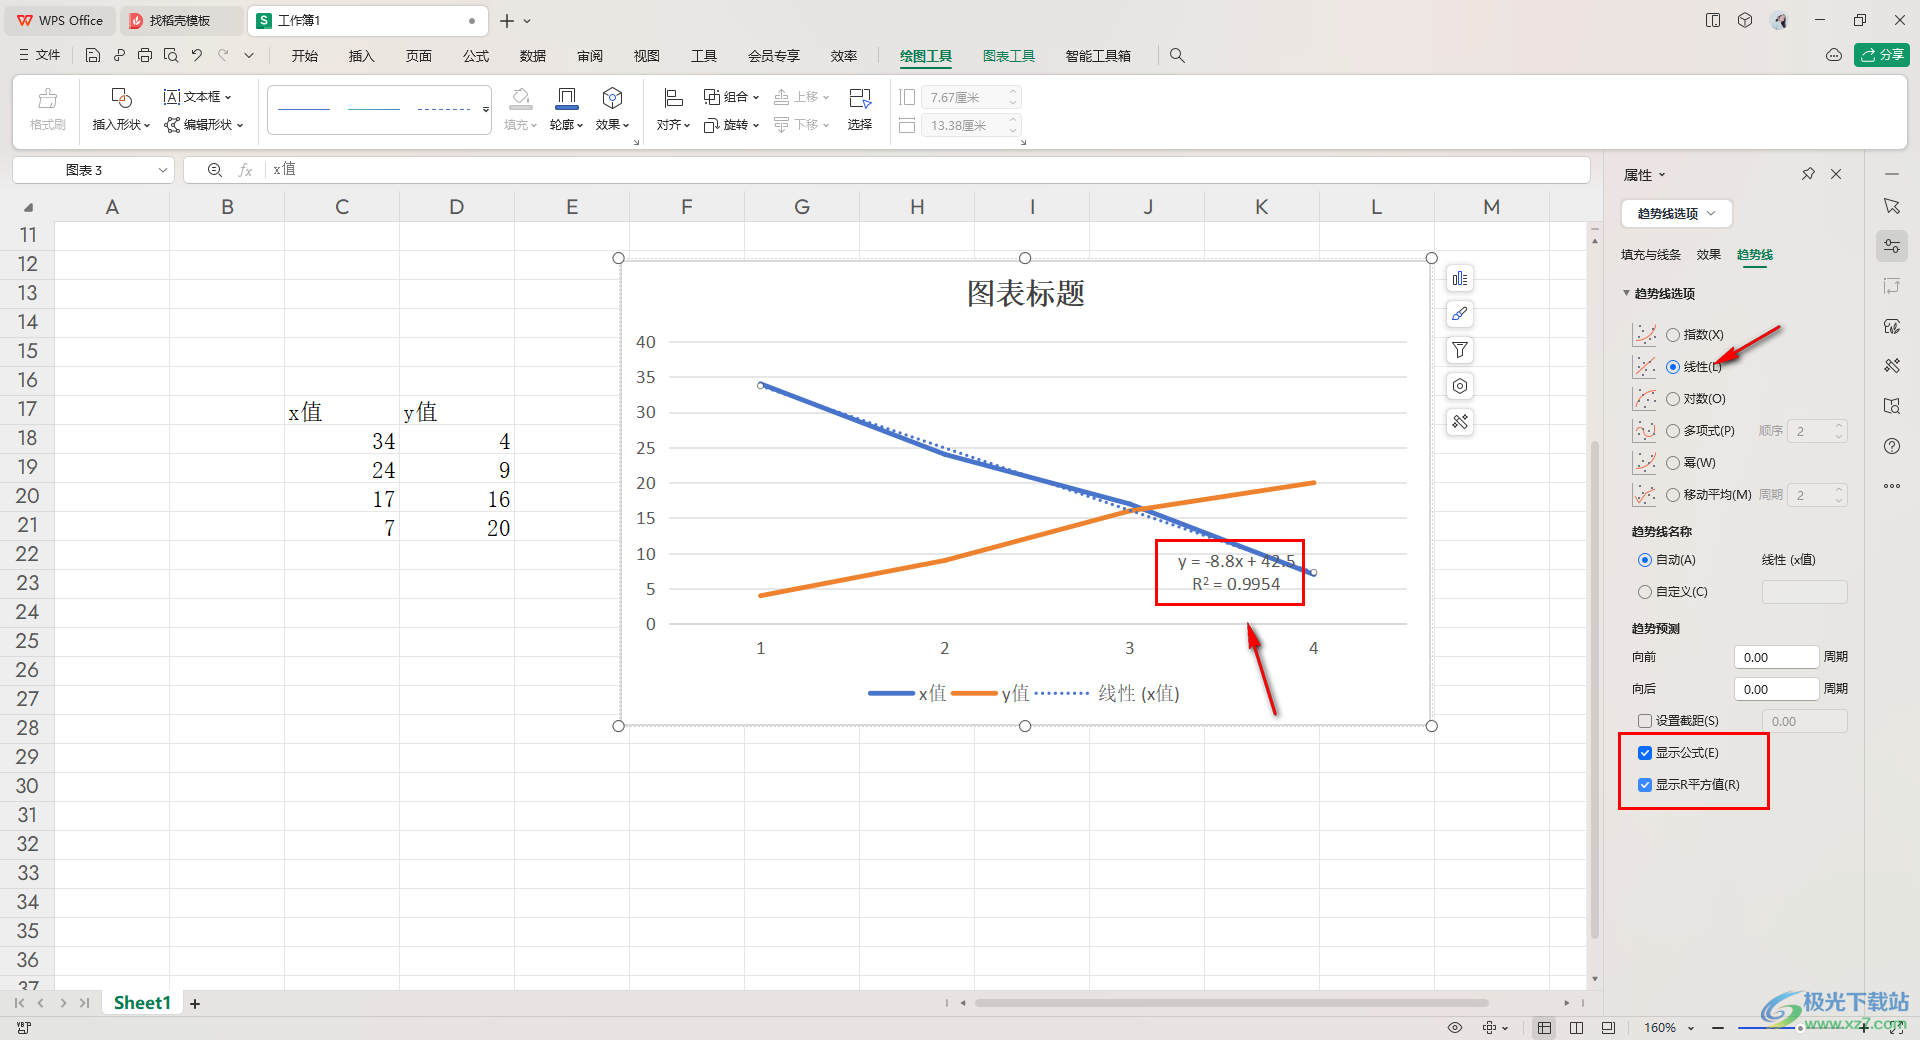The width and height of the screenshot is (1920, 1040).
Task: Click the Save icon in quick toolbar
Action: (x=93, y=56)
